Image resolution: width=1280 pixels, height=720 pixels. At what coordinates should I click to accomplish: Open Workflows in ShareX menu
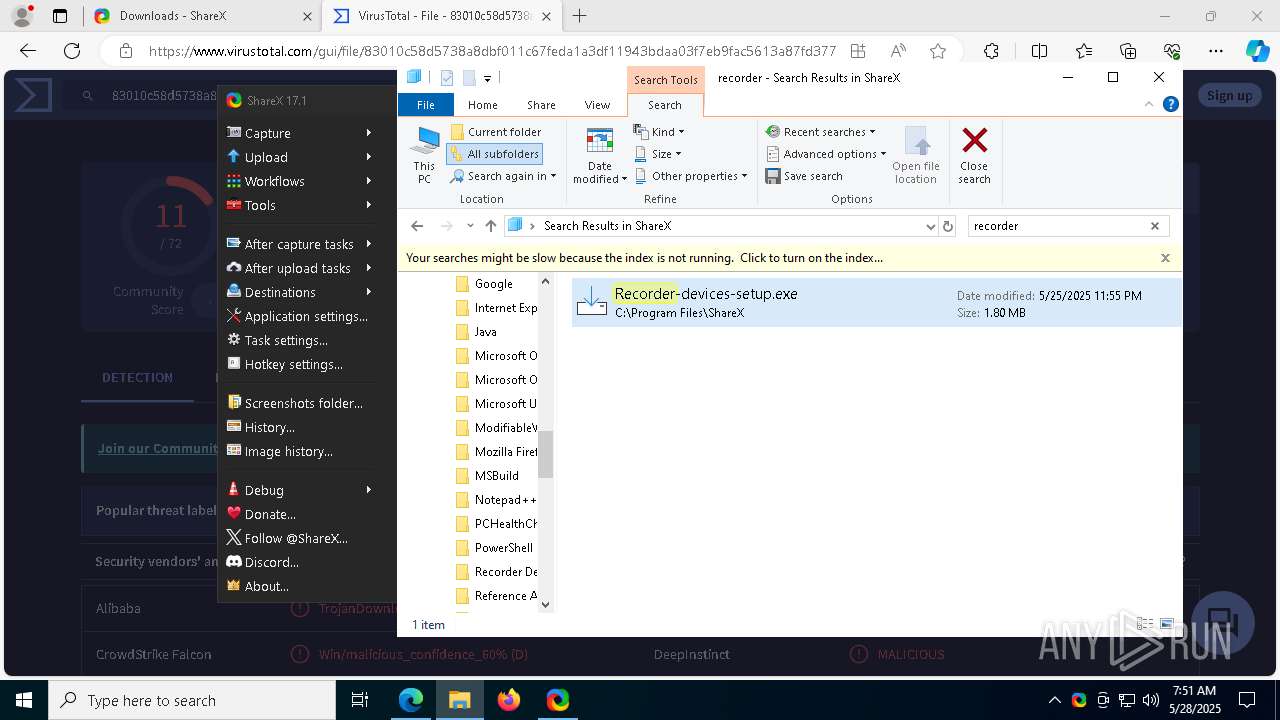pos(297,181)
